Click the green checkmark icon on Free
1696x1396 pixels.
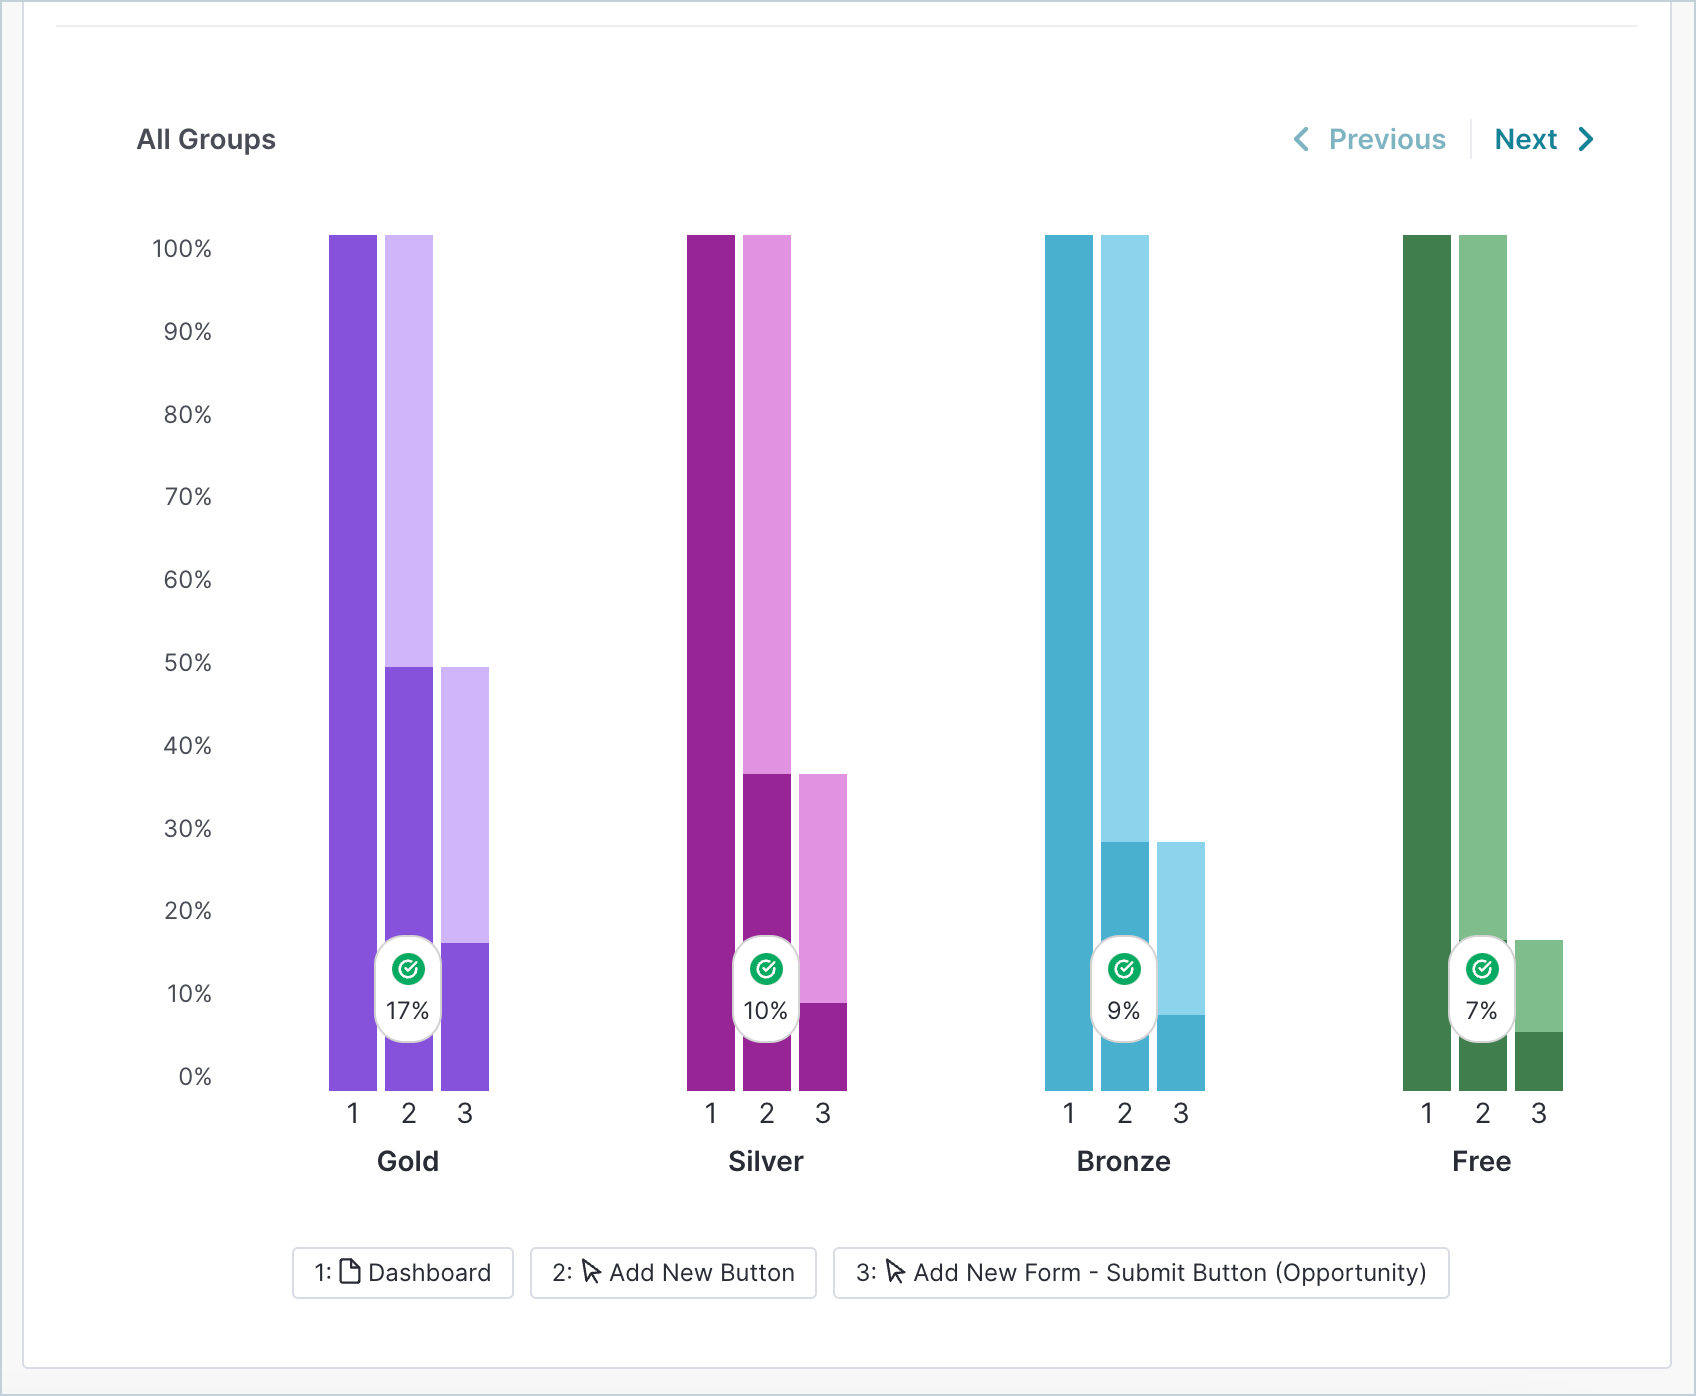(x=1482, y=969)
